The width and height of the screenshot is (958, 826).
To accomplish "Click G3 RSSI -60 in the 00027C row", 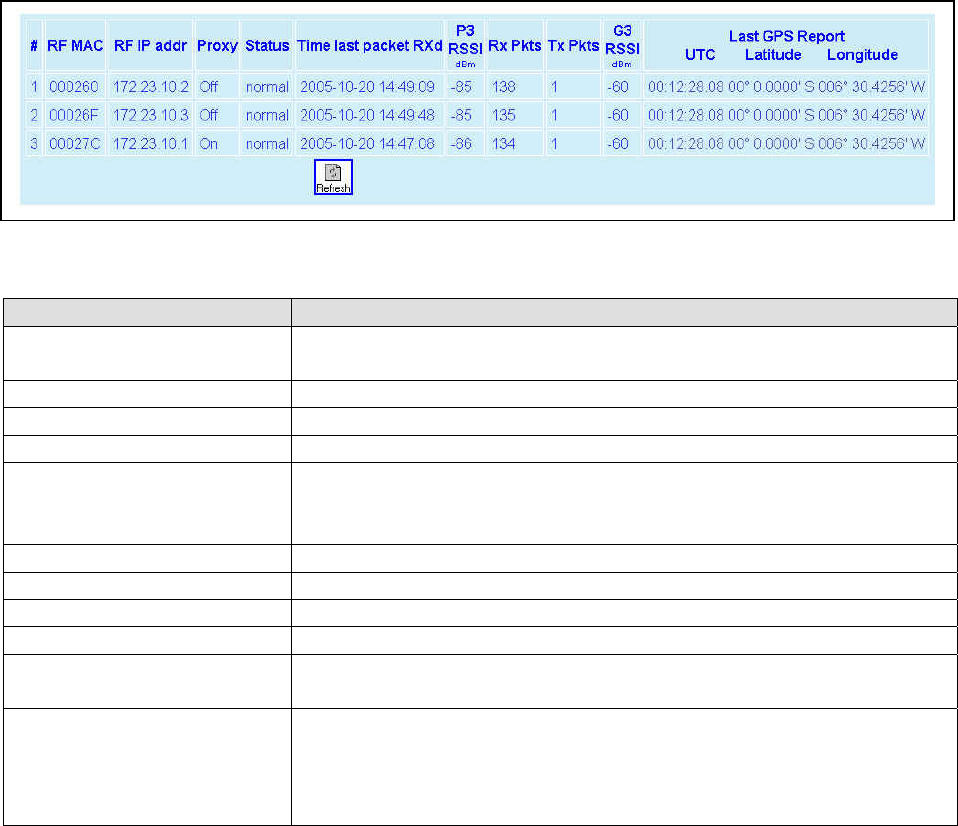I will pos(618,144).
